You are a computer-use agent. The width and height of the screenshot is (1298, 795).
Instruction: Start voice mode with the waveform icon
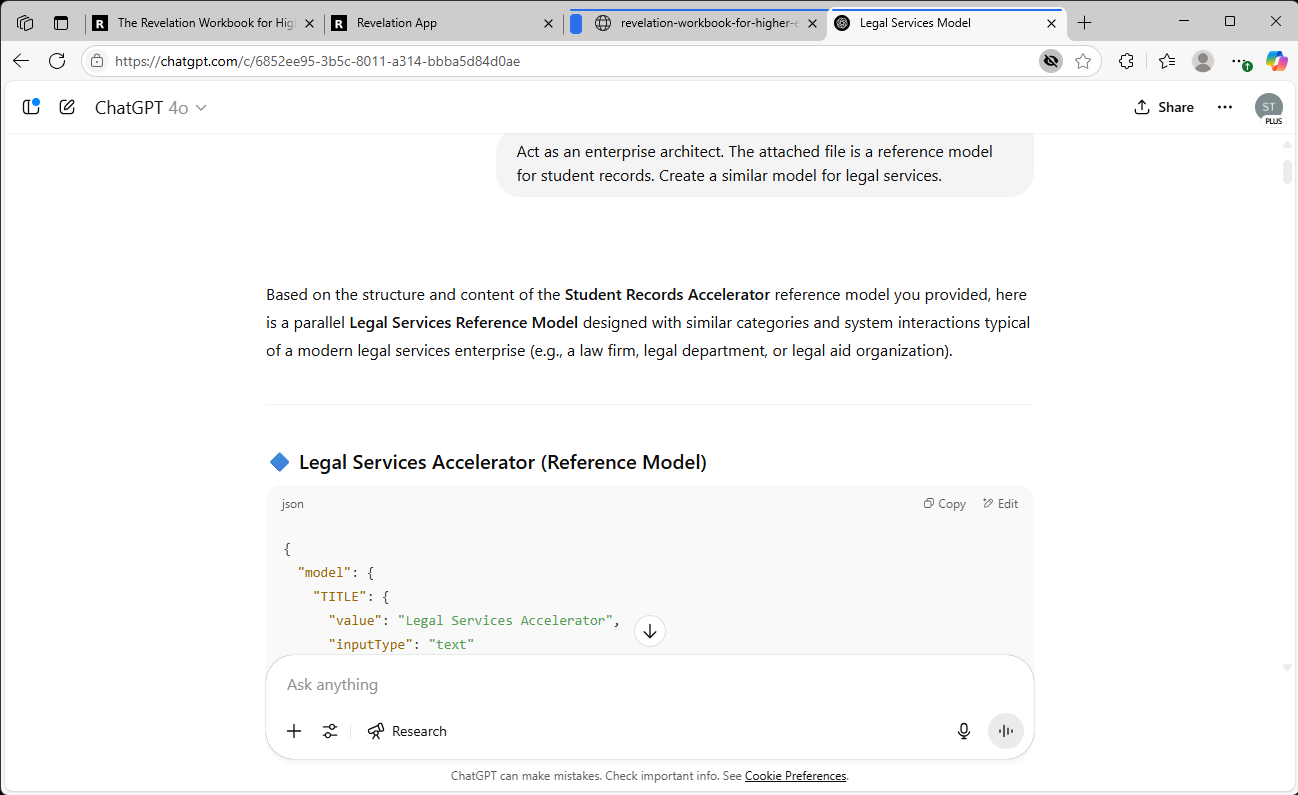[1005, 731]
